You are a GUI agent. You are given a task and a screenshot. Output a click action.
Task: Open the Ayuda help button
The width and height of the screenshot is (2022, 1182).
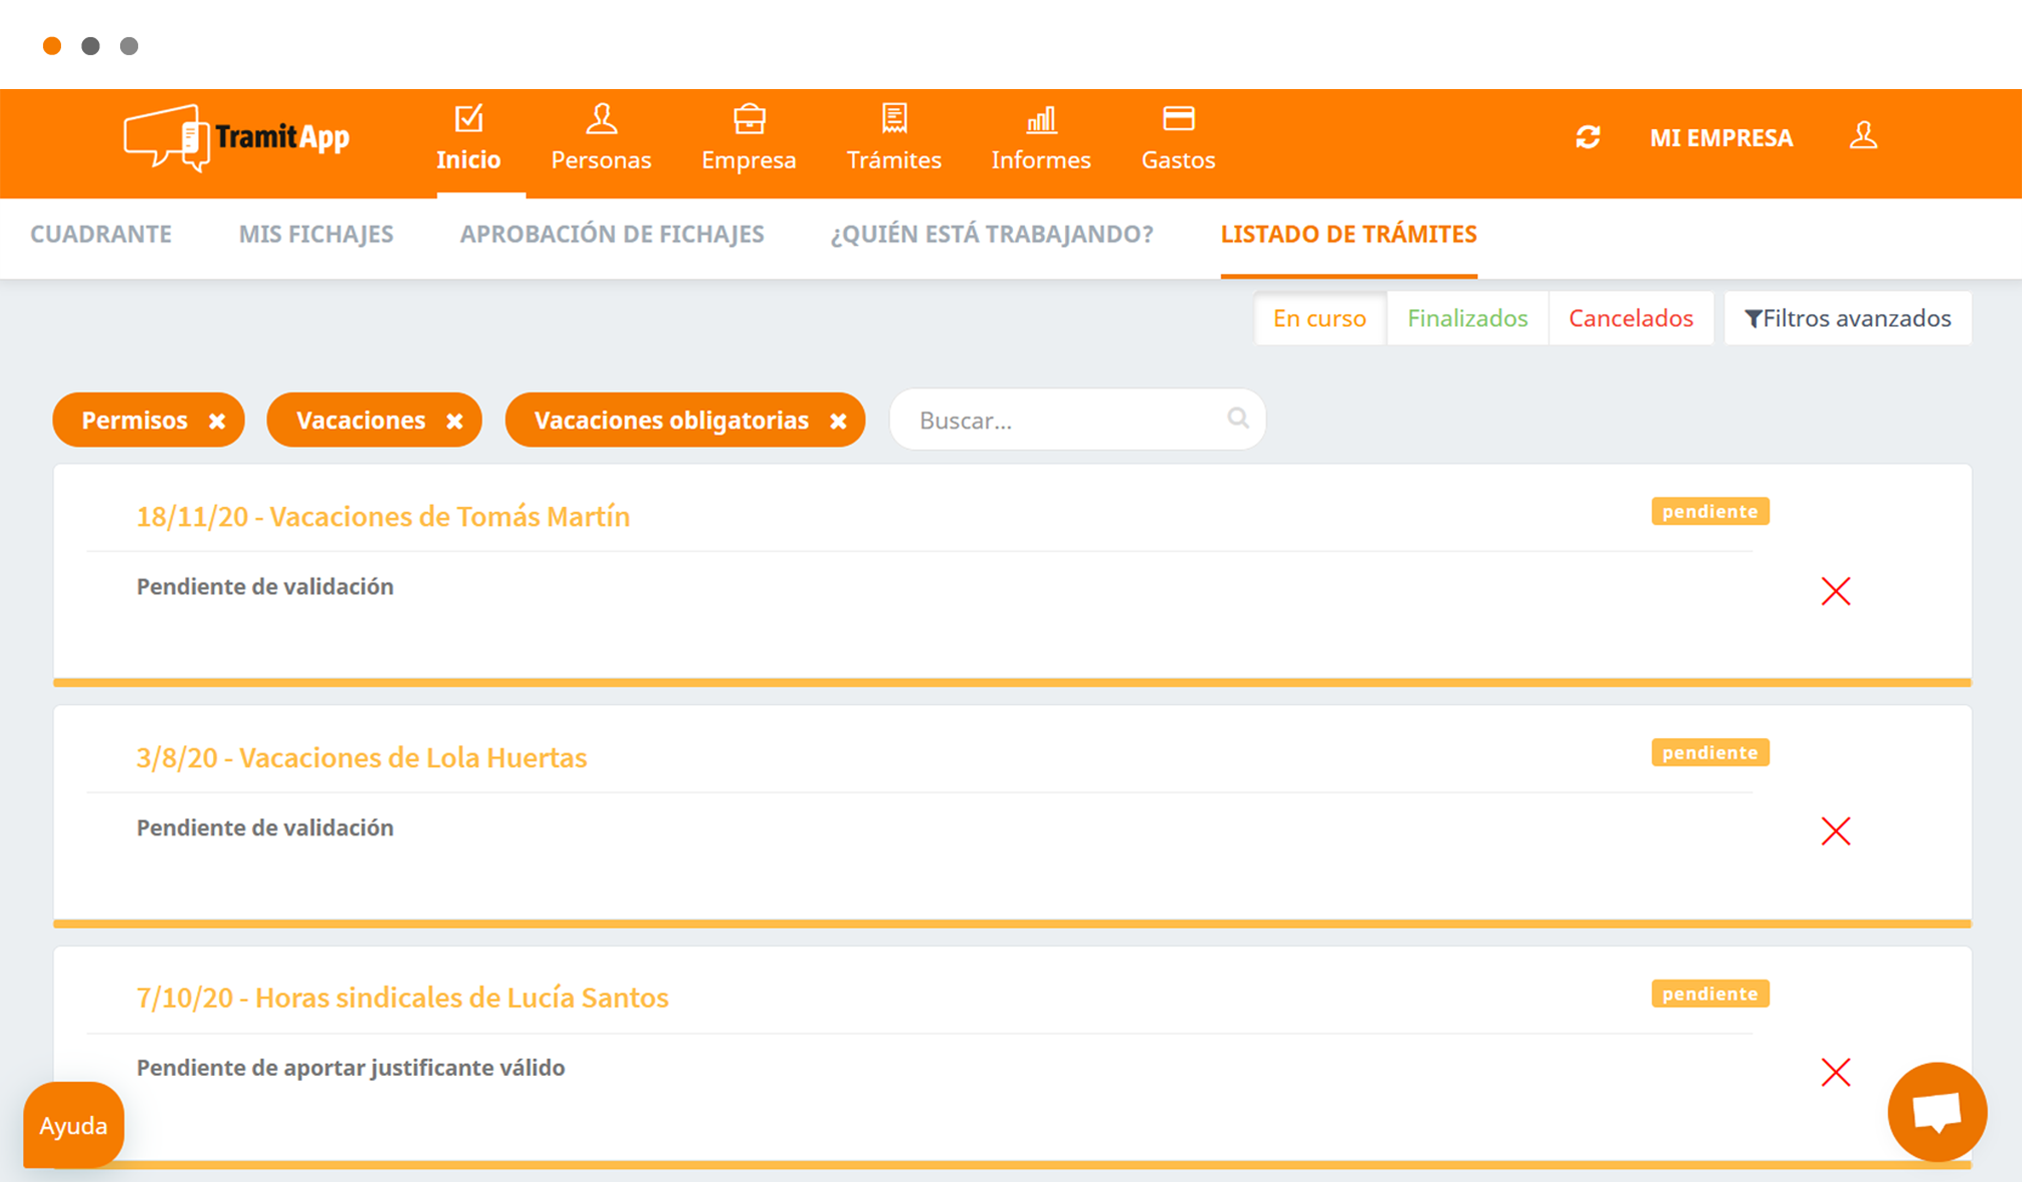coord(73,1125)
